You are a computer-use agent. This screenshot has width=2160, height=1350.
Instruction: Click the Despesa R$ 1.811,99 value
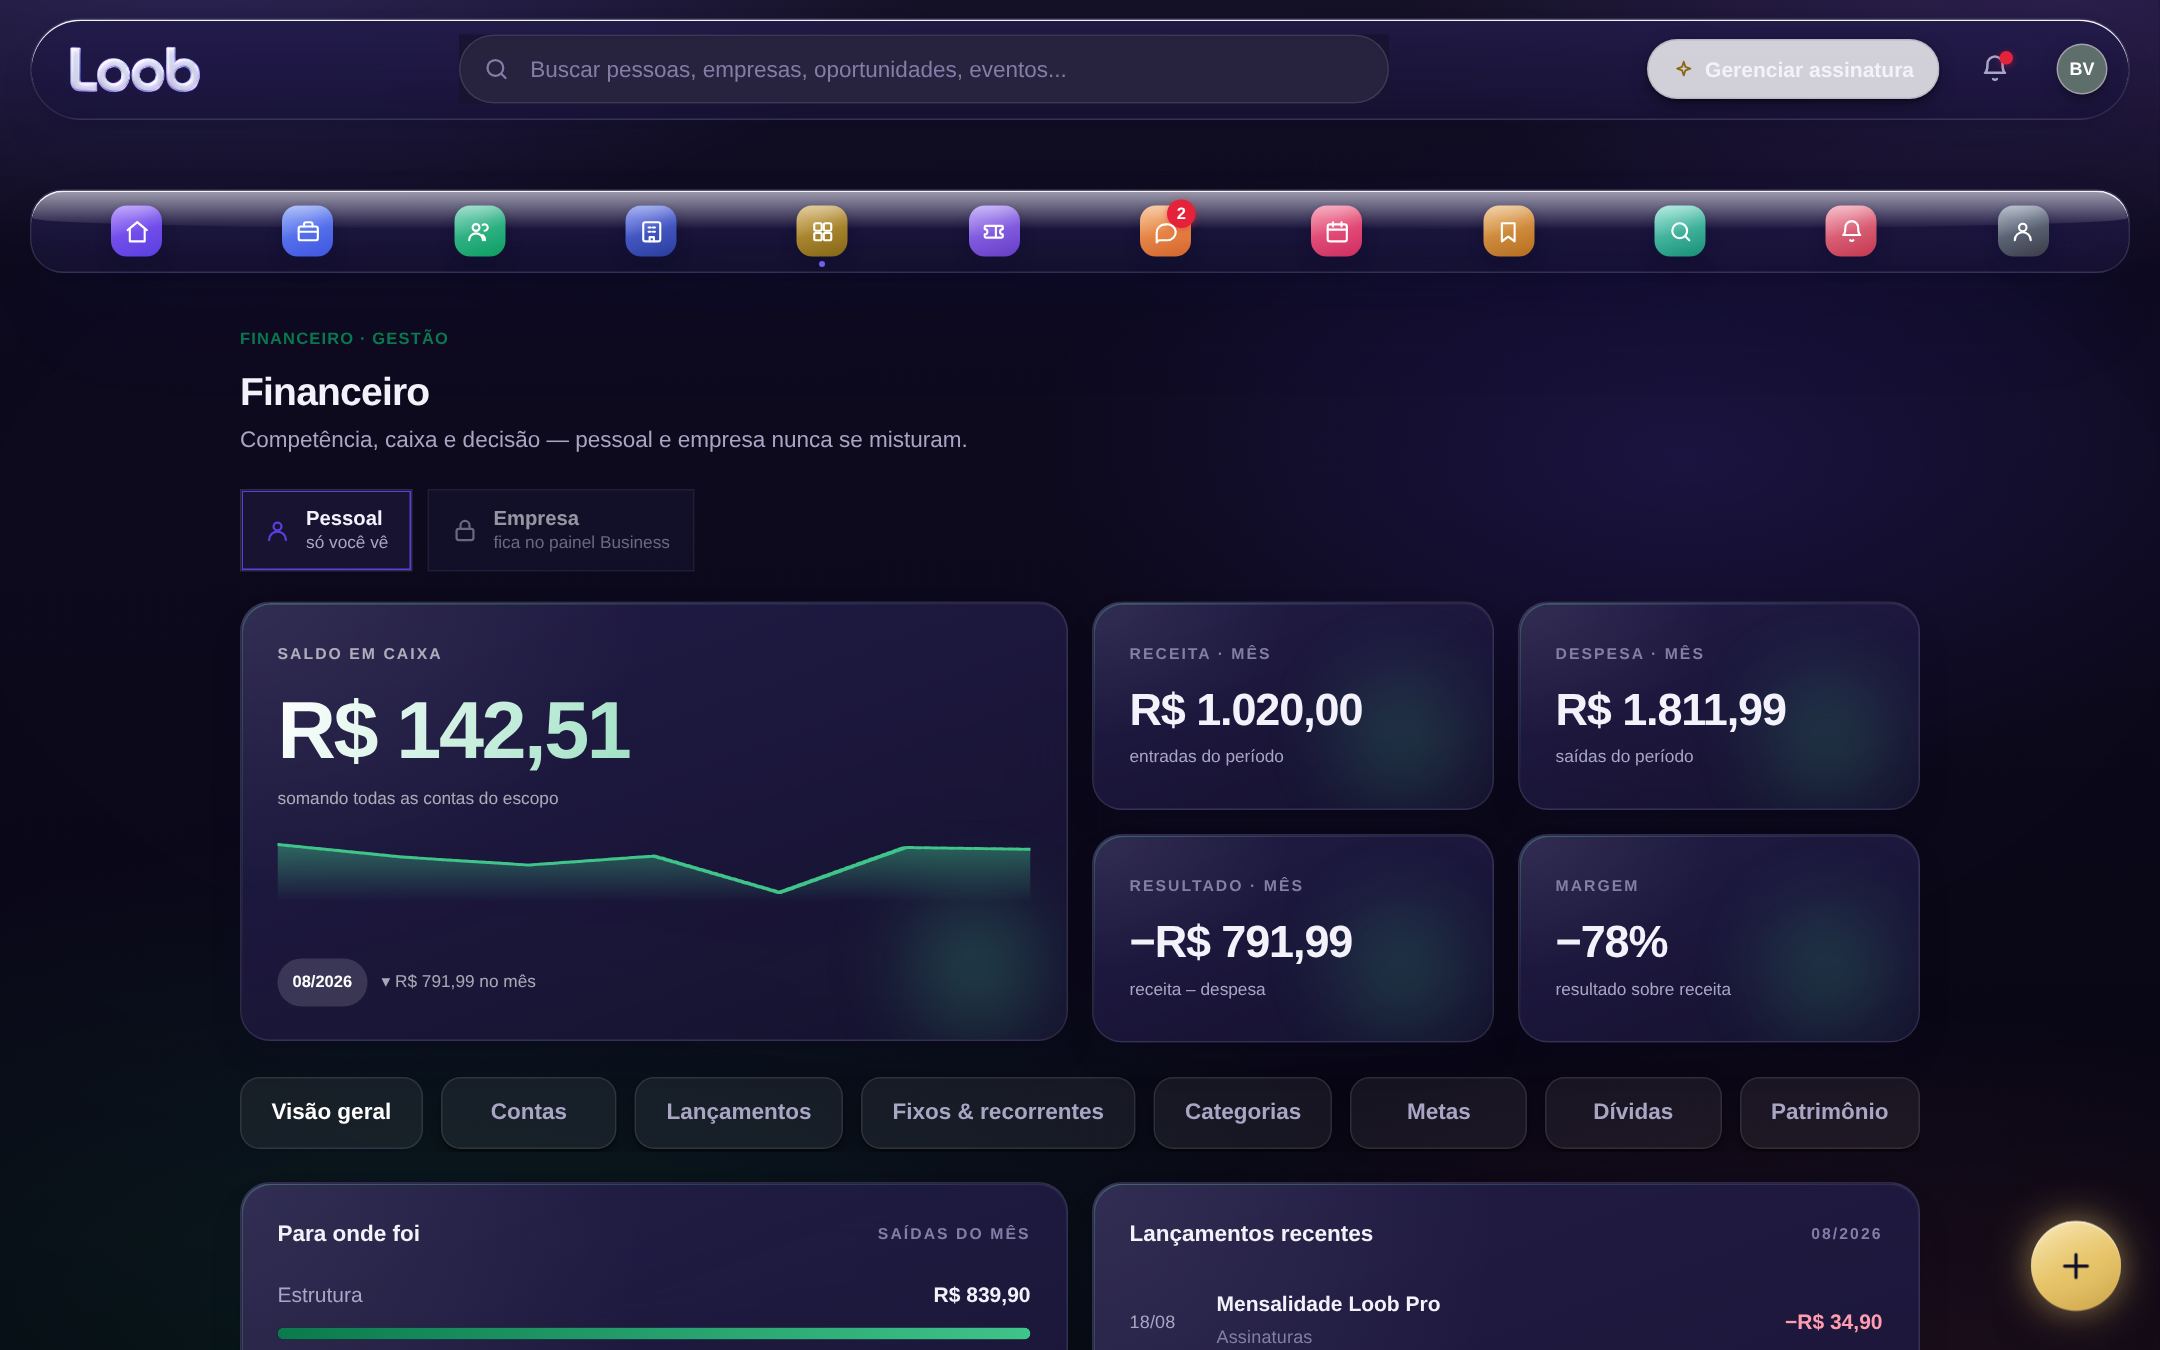click(1671, 710)
